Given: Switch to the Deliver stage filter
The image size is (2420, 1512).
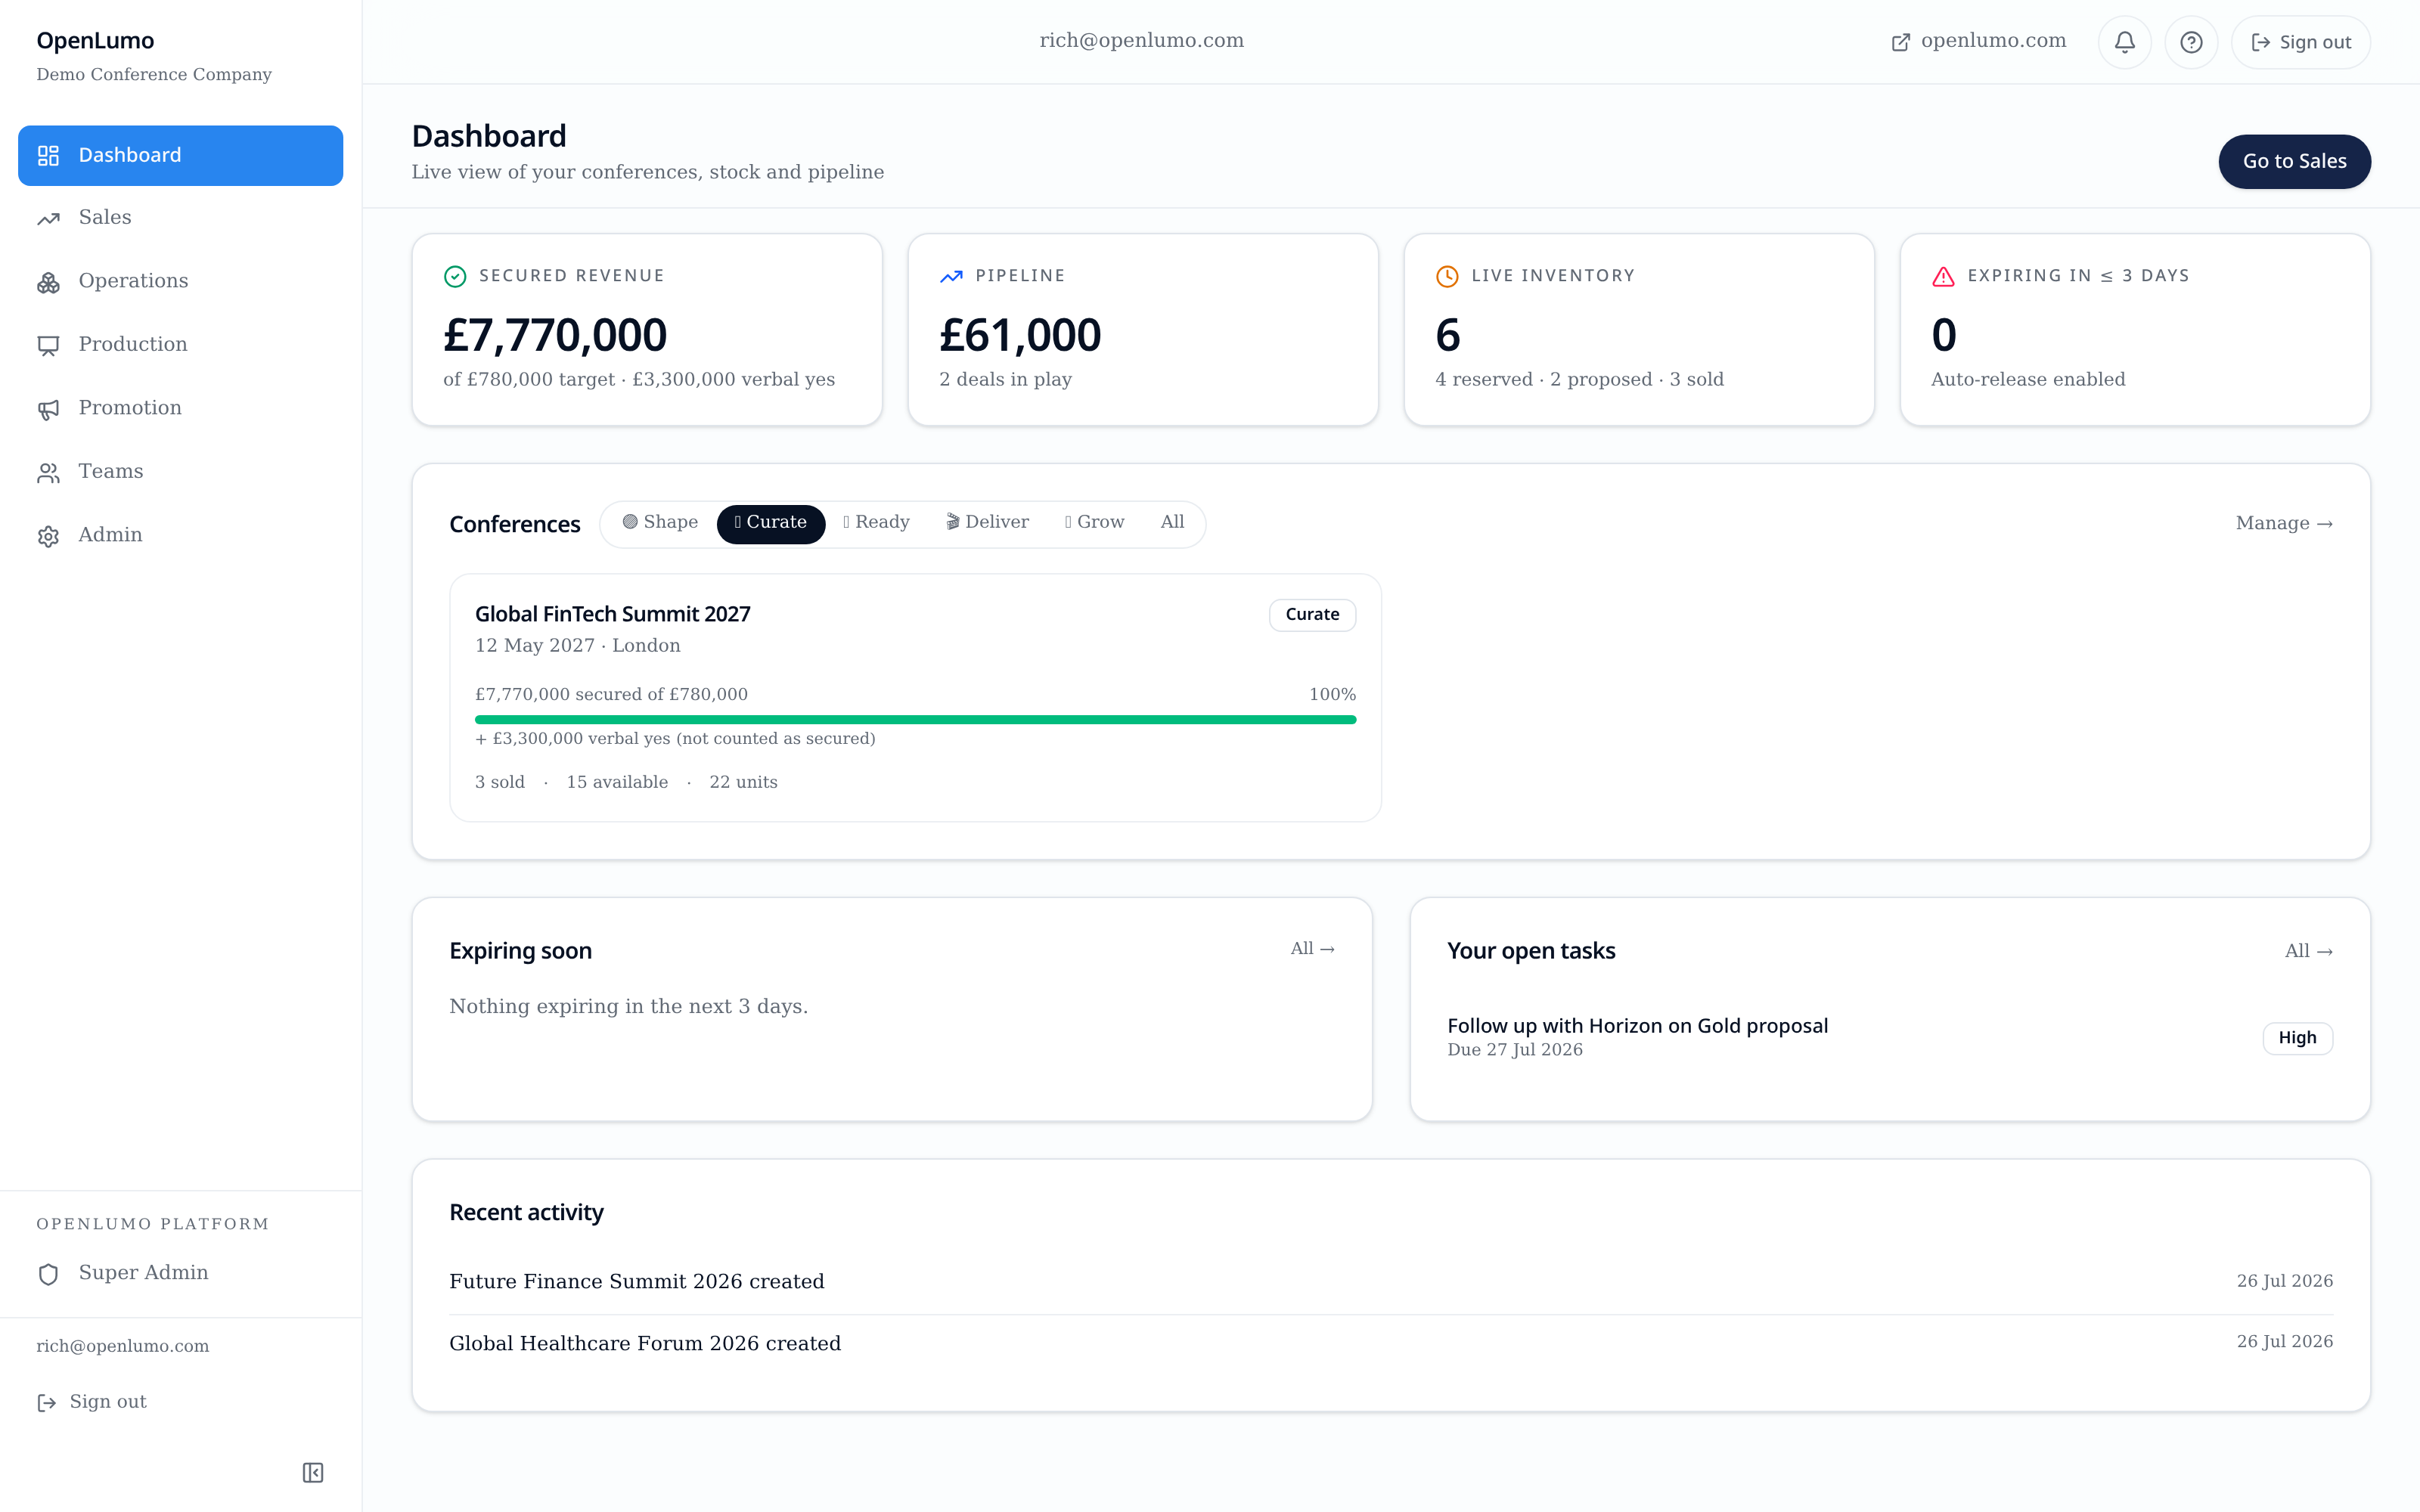Looking at the screenshot, I should pyautogui.click(x=987, y=523).
